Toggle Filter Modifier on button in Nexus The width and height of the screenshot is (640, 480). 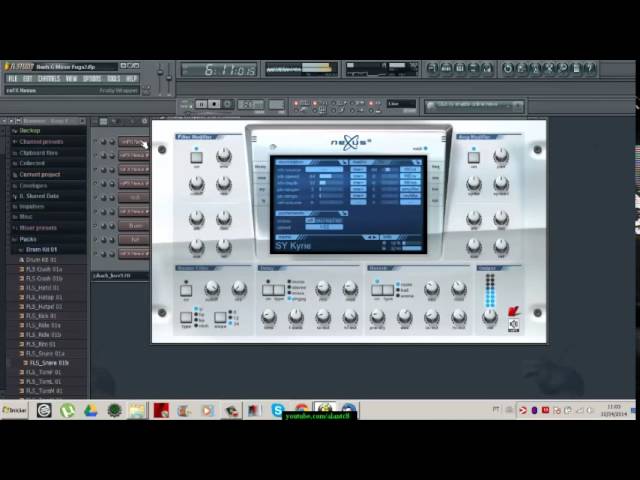pyautogui.click(x=196, y=157)
